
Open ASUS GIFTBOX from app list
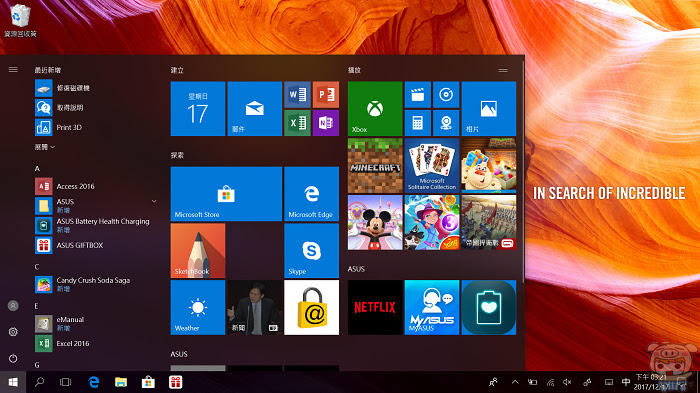(x=96, y=245)
